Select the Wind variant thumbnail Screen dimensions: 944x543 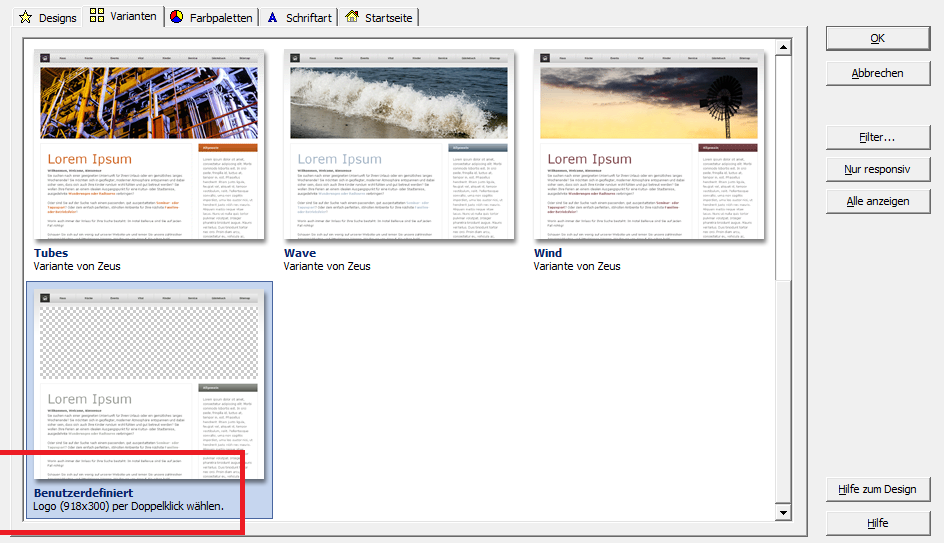(x=649, y=144)
